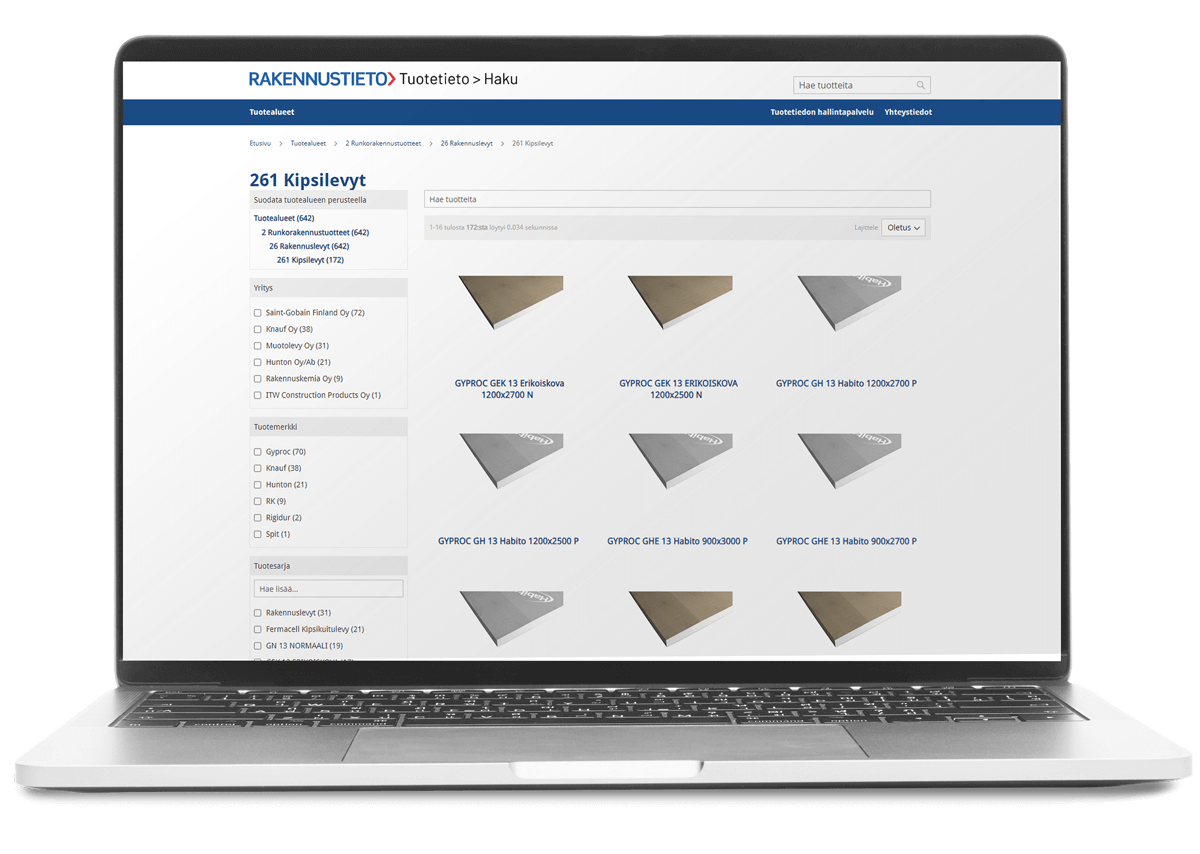1200x854 pixels.
Task: Open GYPROC GH 13 Habito 1200x2500 P link
Action: [508, 541]
